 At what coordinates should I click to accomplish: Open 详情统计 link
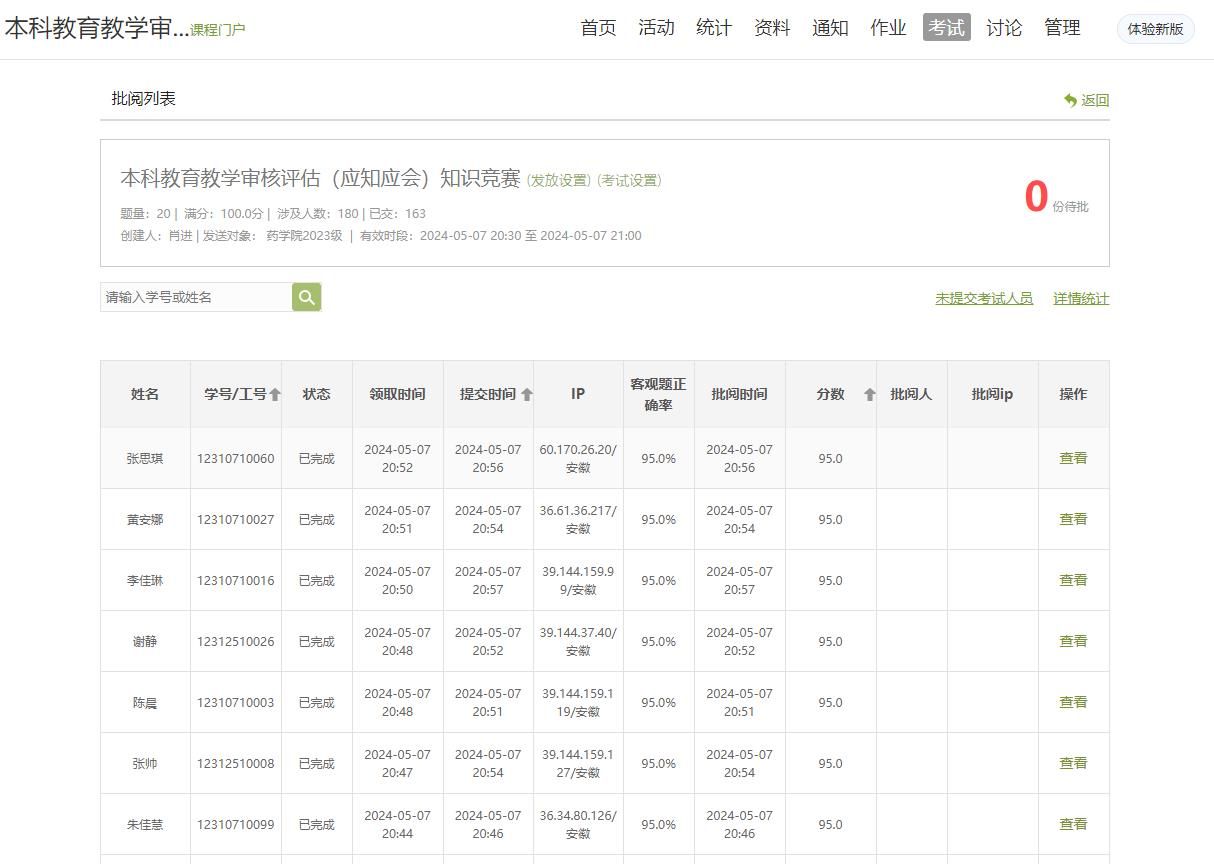point(1081,299)
